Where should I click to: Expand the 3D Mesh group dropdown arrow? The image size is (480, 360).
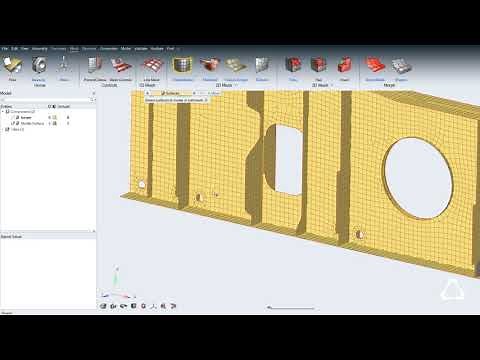pyautogui.click(x=332, y=85)
